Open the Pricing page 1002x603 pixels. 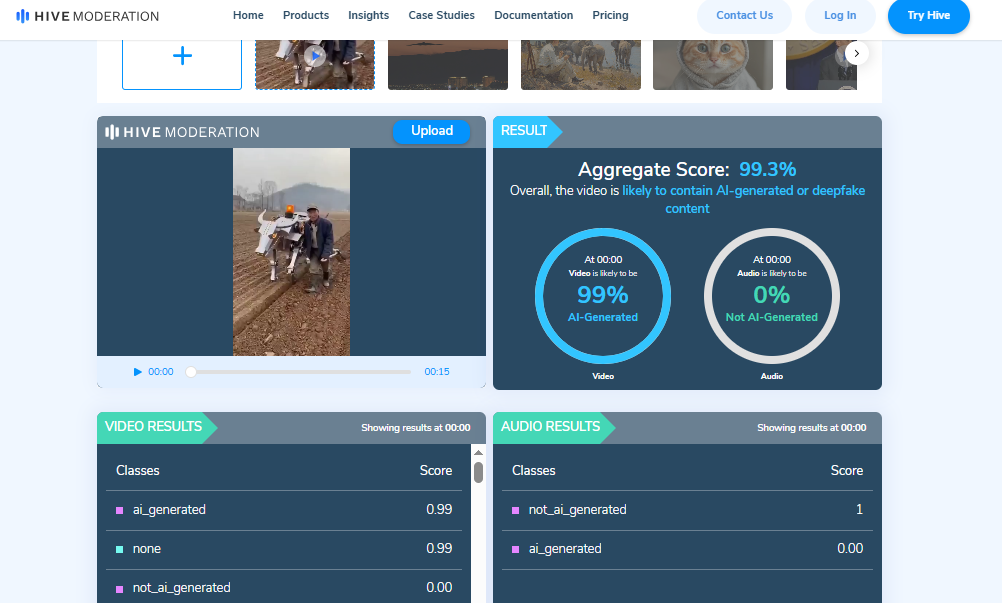pyautogui.click(x=610, y=16)
